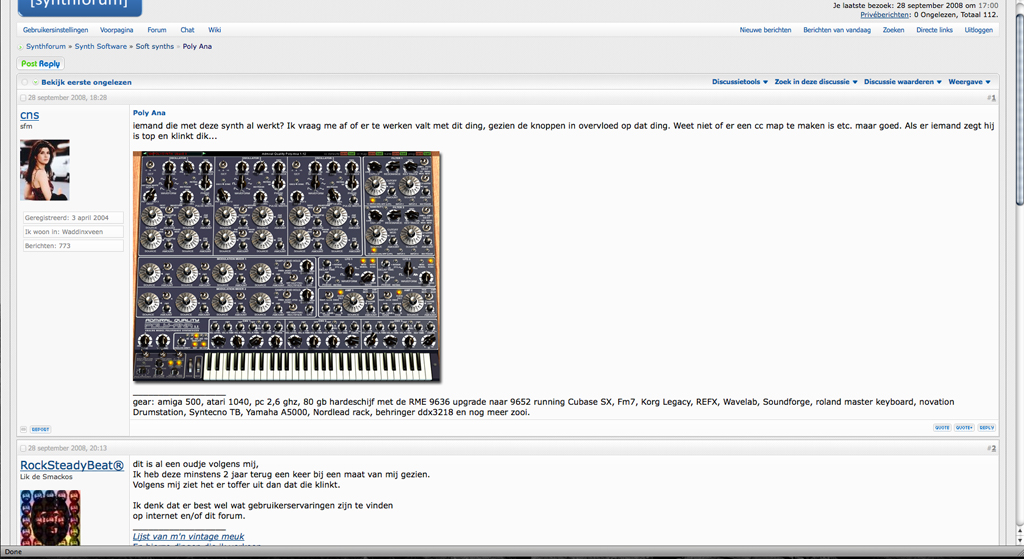The width and height of the screenshot is (1024, 559).
Task: Open Berichten van vandaag
Action: pyautogui.click(x=837, y=30)
